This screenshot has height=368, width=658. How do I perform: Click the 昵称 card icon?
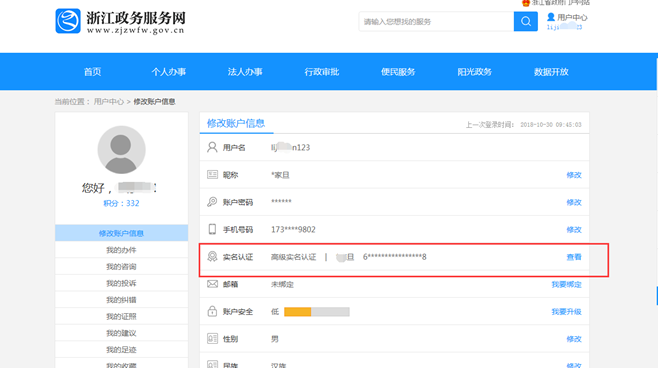coord(212,175)
